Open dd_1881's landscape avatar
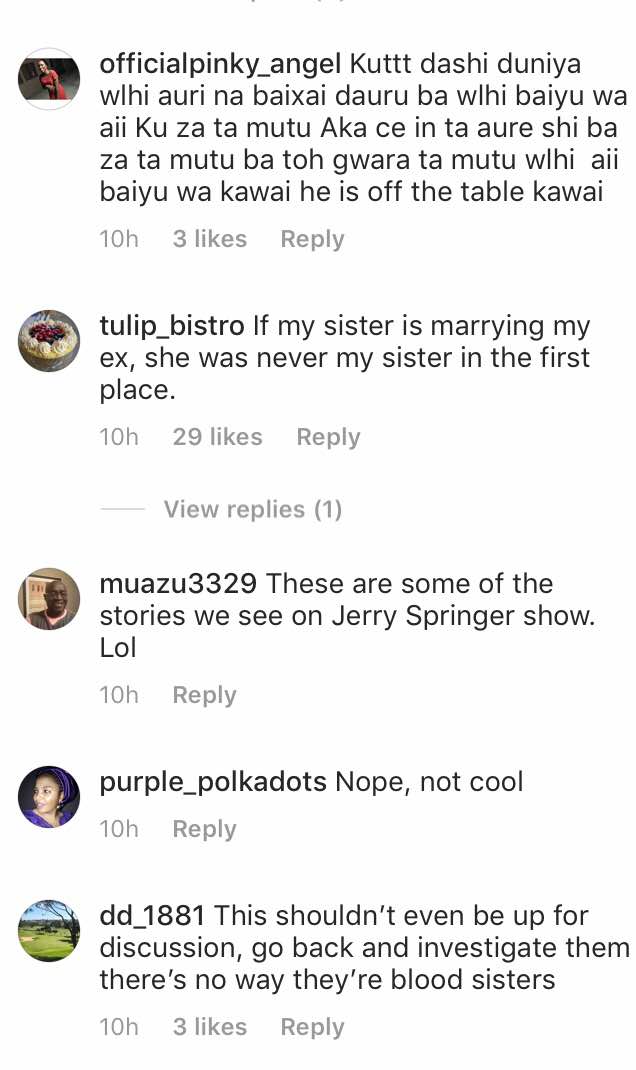 [49, 931]
